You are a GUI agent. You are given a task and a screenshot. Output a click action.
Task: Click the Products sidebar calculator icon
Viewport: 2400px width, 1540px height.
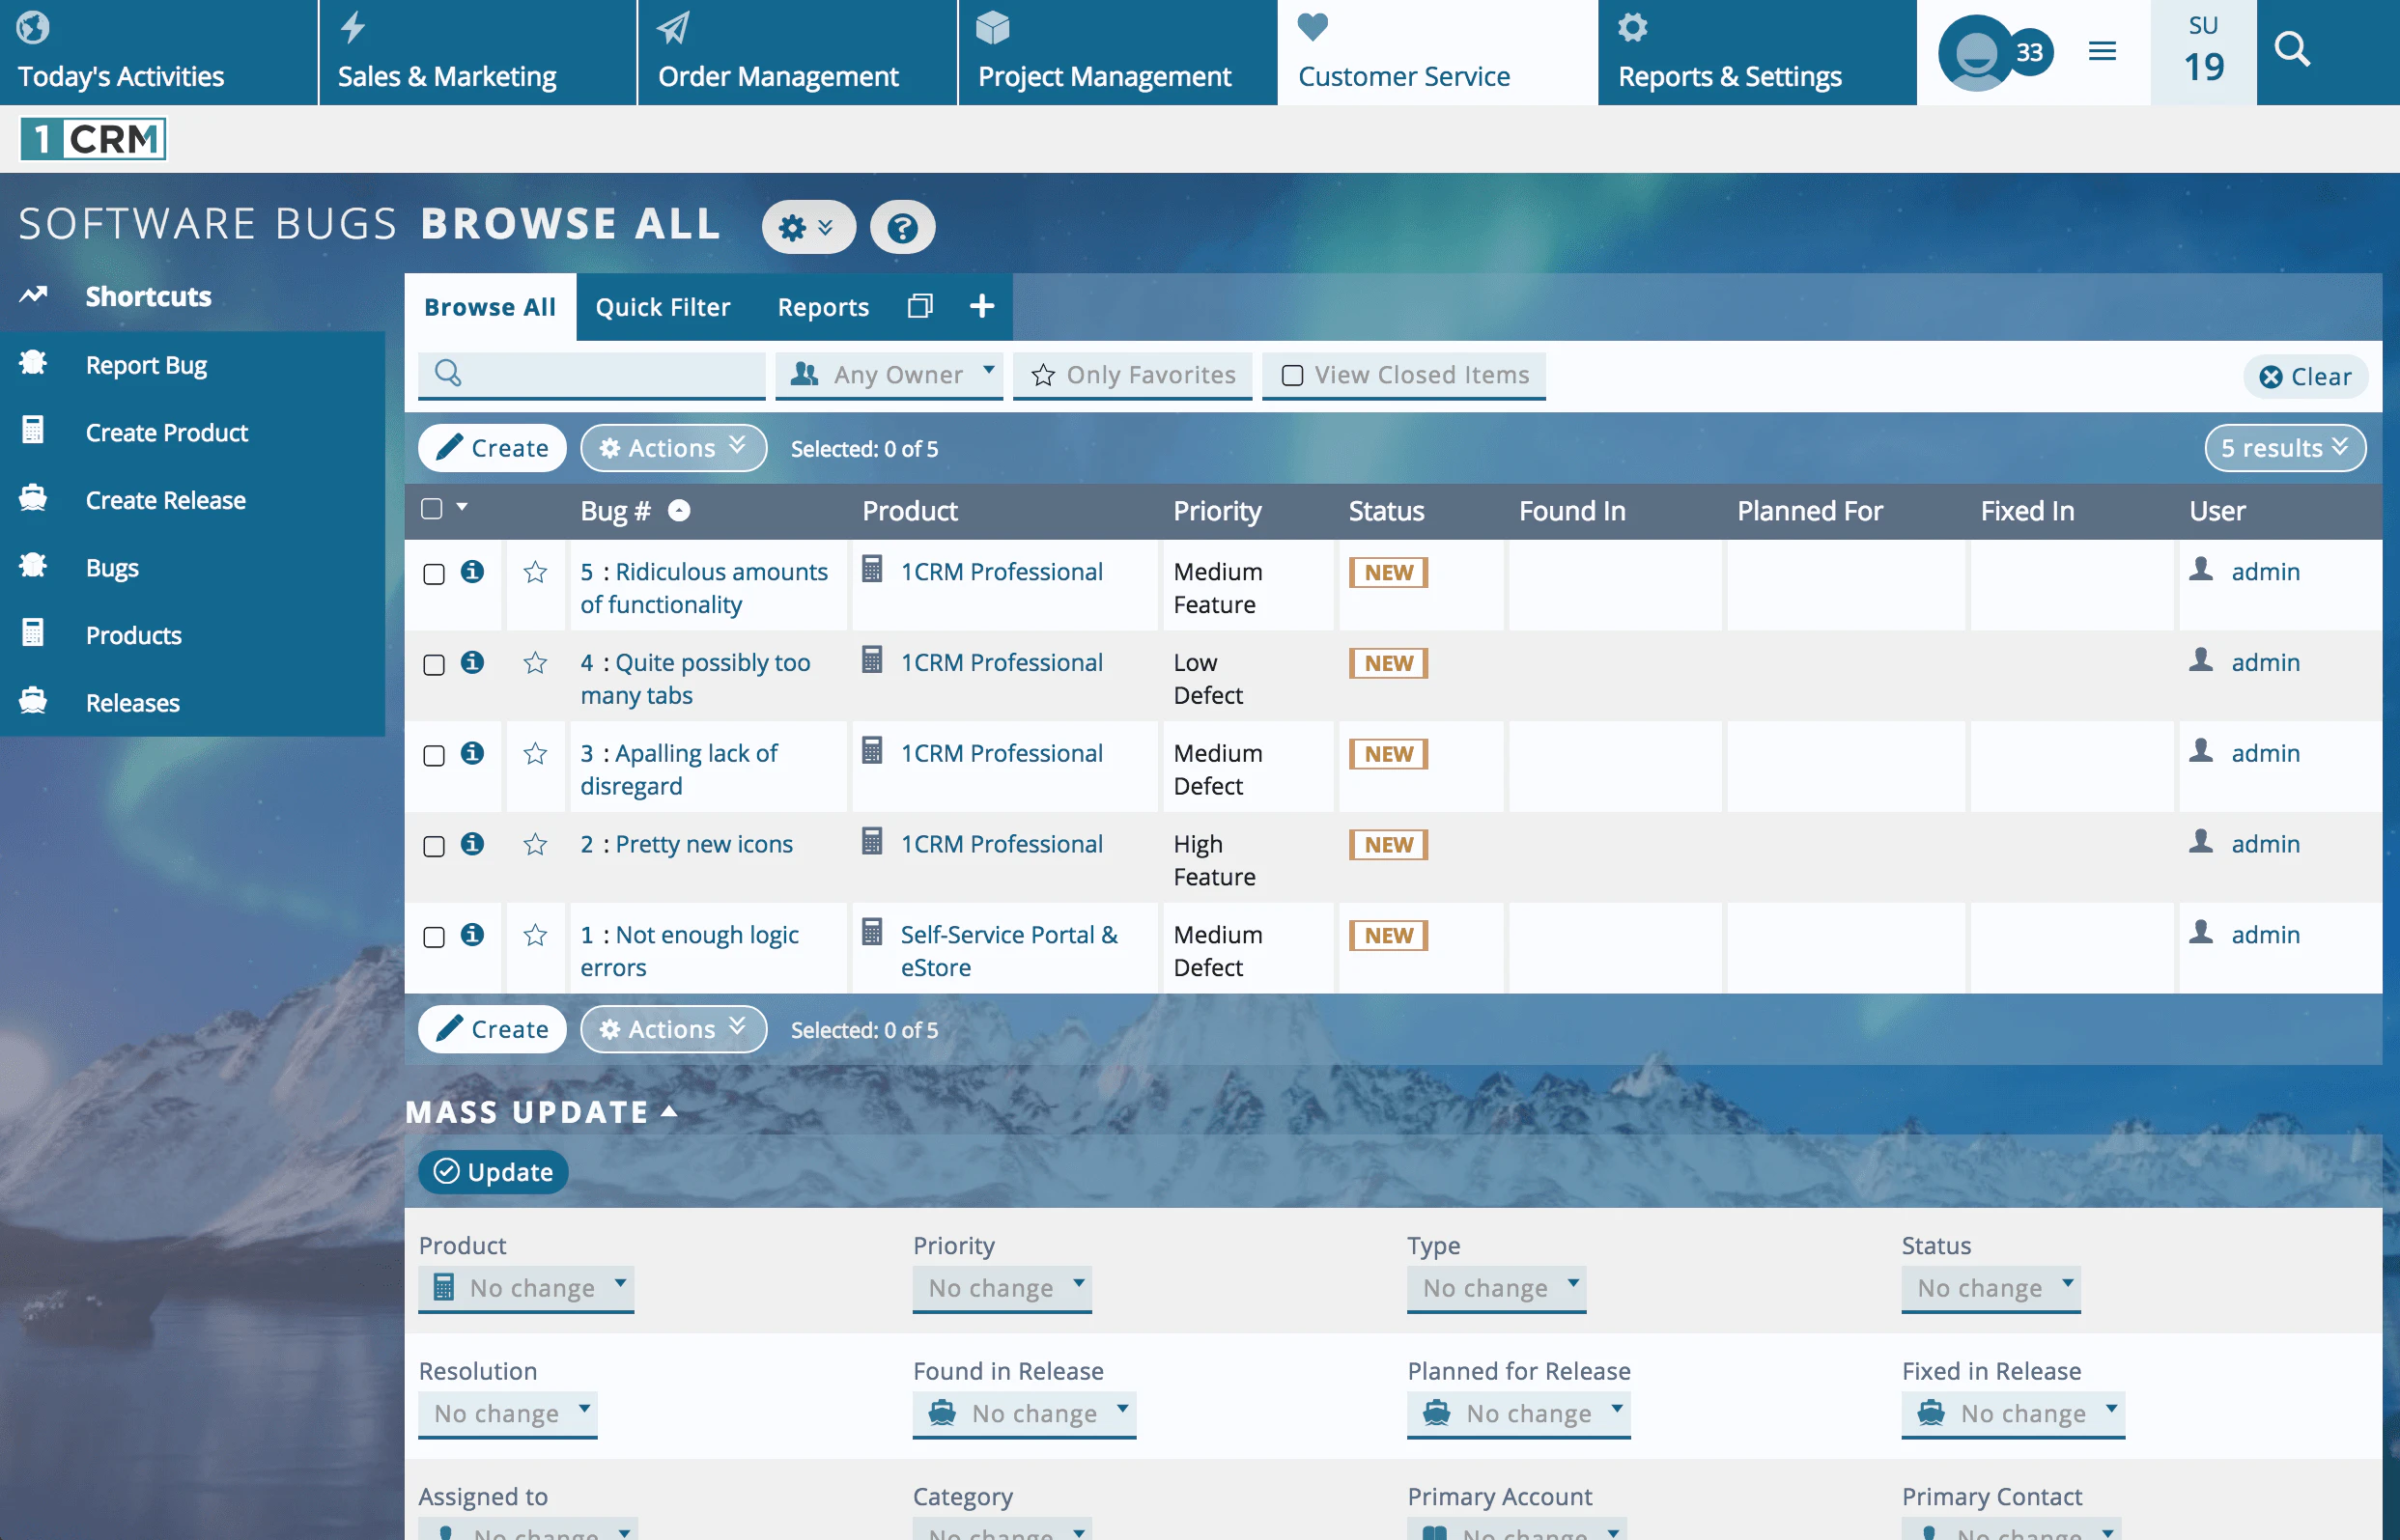pyautogui.click(x=33, y=632)
